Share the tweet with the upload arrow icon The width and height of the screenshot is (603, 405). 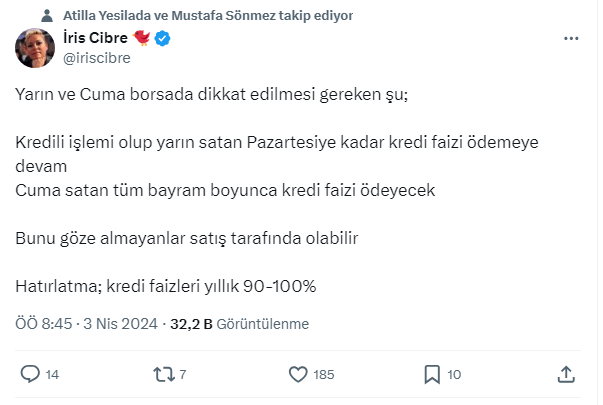pos(566,374)
